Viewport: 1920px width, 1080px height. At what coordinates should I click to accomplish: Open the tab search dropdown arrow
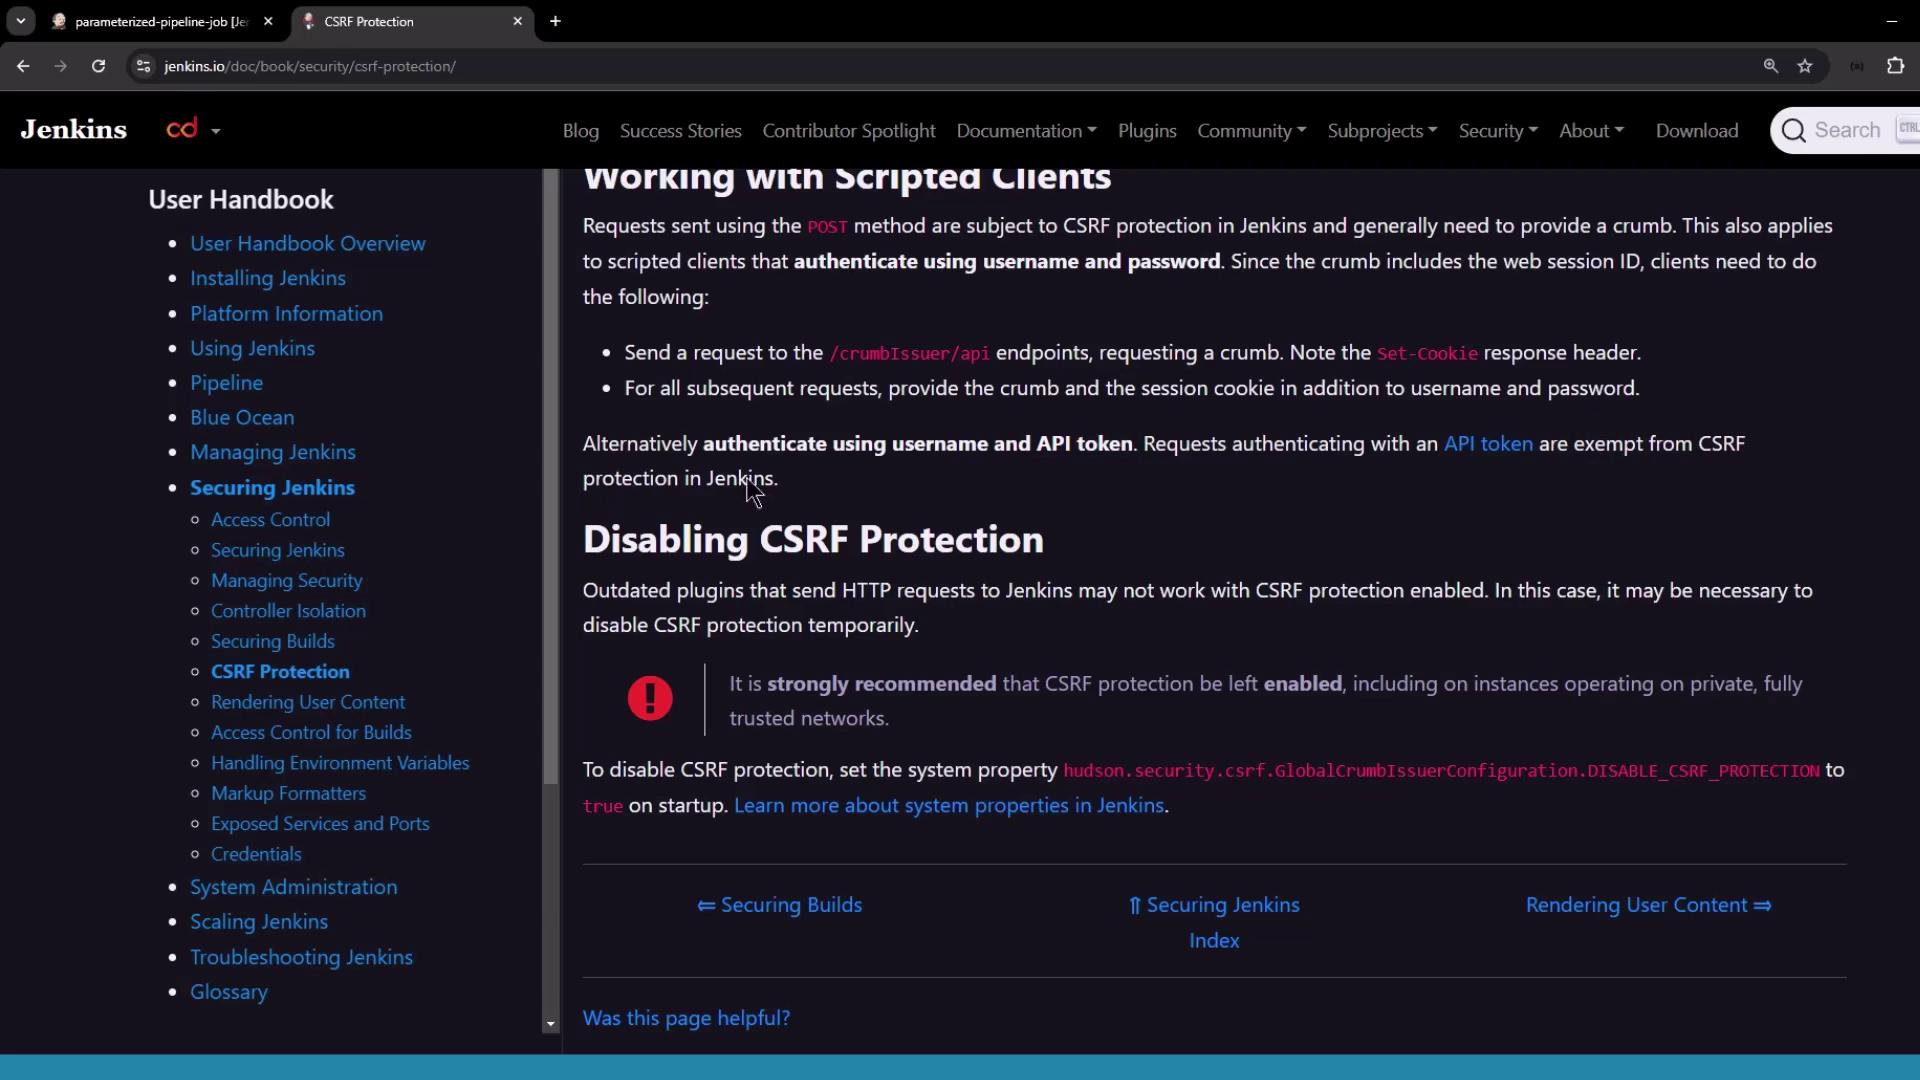tap(20, 21)
